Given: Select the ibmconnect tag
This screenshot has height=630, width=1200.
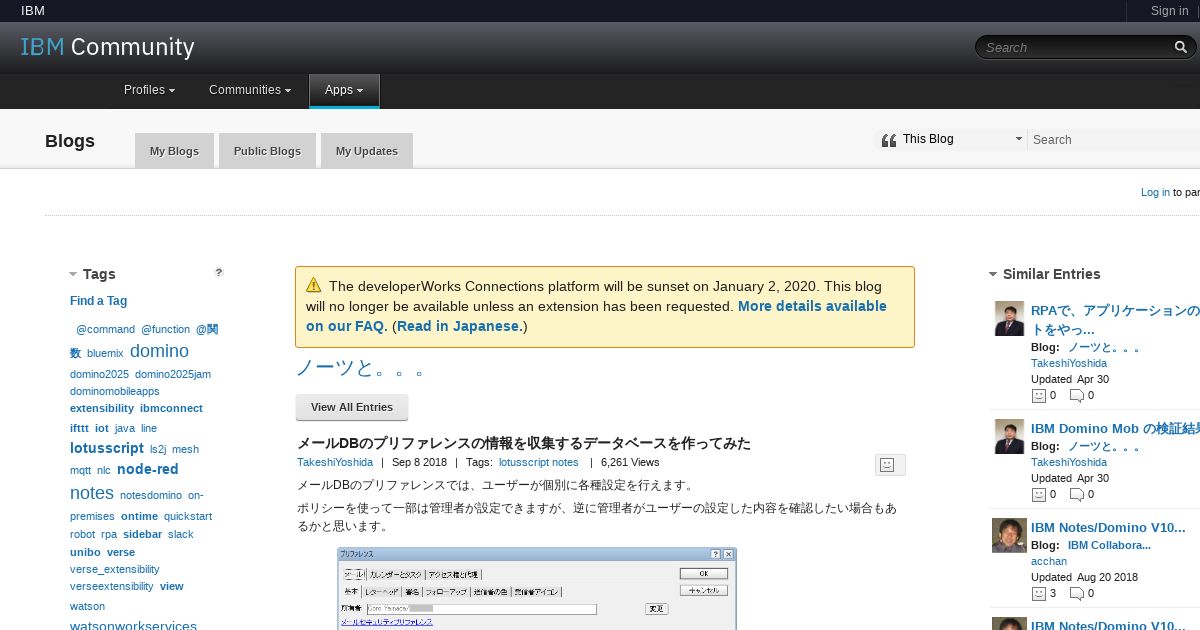Looking at the screenshot, I should [171, 408].
